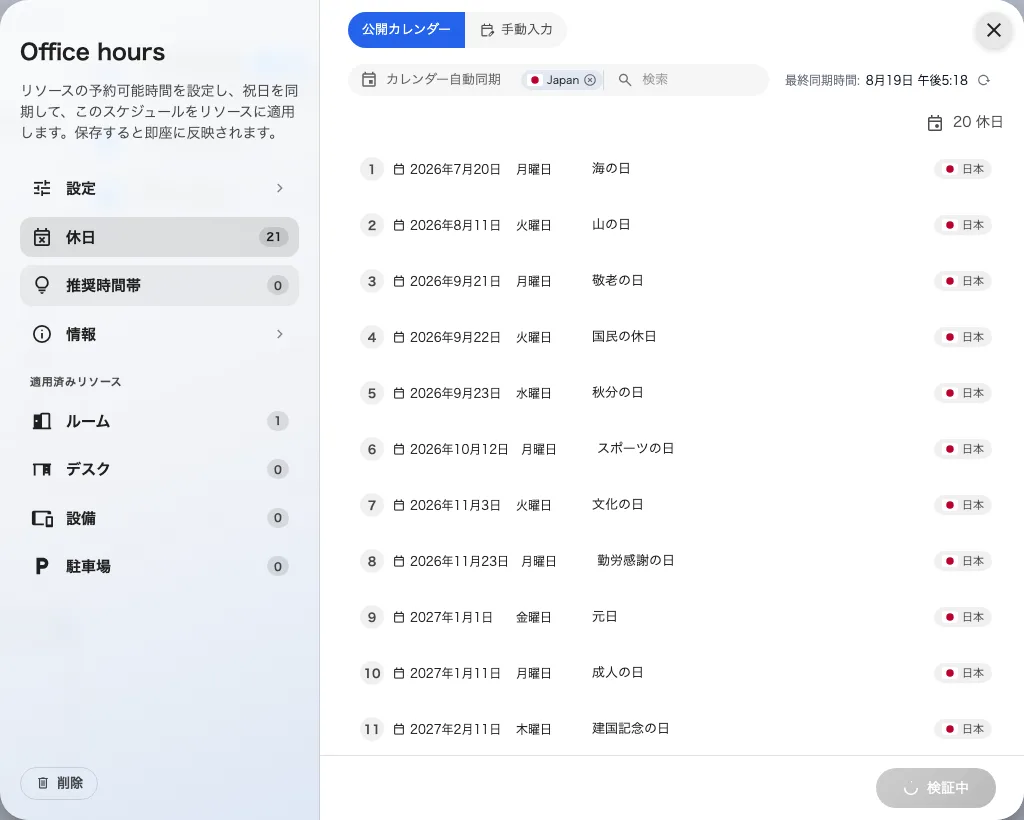Switch to the 公開カレンダー tab
The image size is (1024, 820).
(x=406, y=30)
